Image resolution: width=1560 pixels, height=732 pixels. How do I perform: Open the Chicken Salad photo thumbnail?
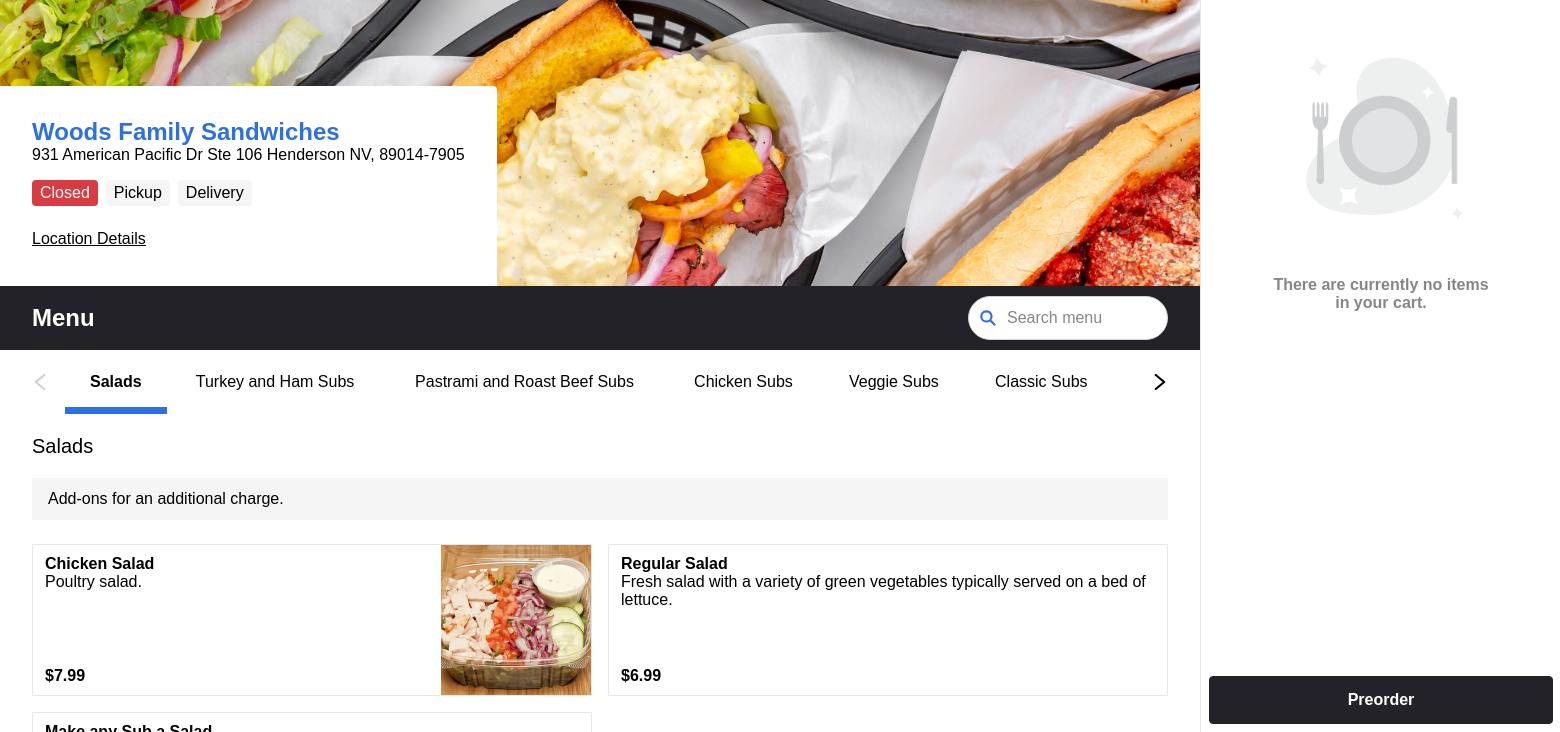pos(516,620)
